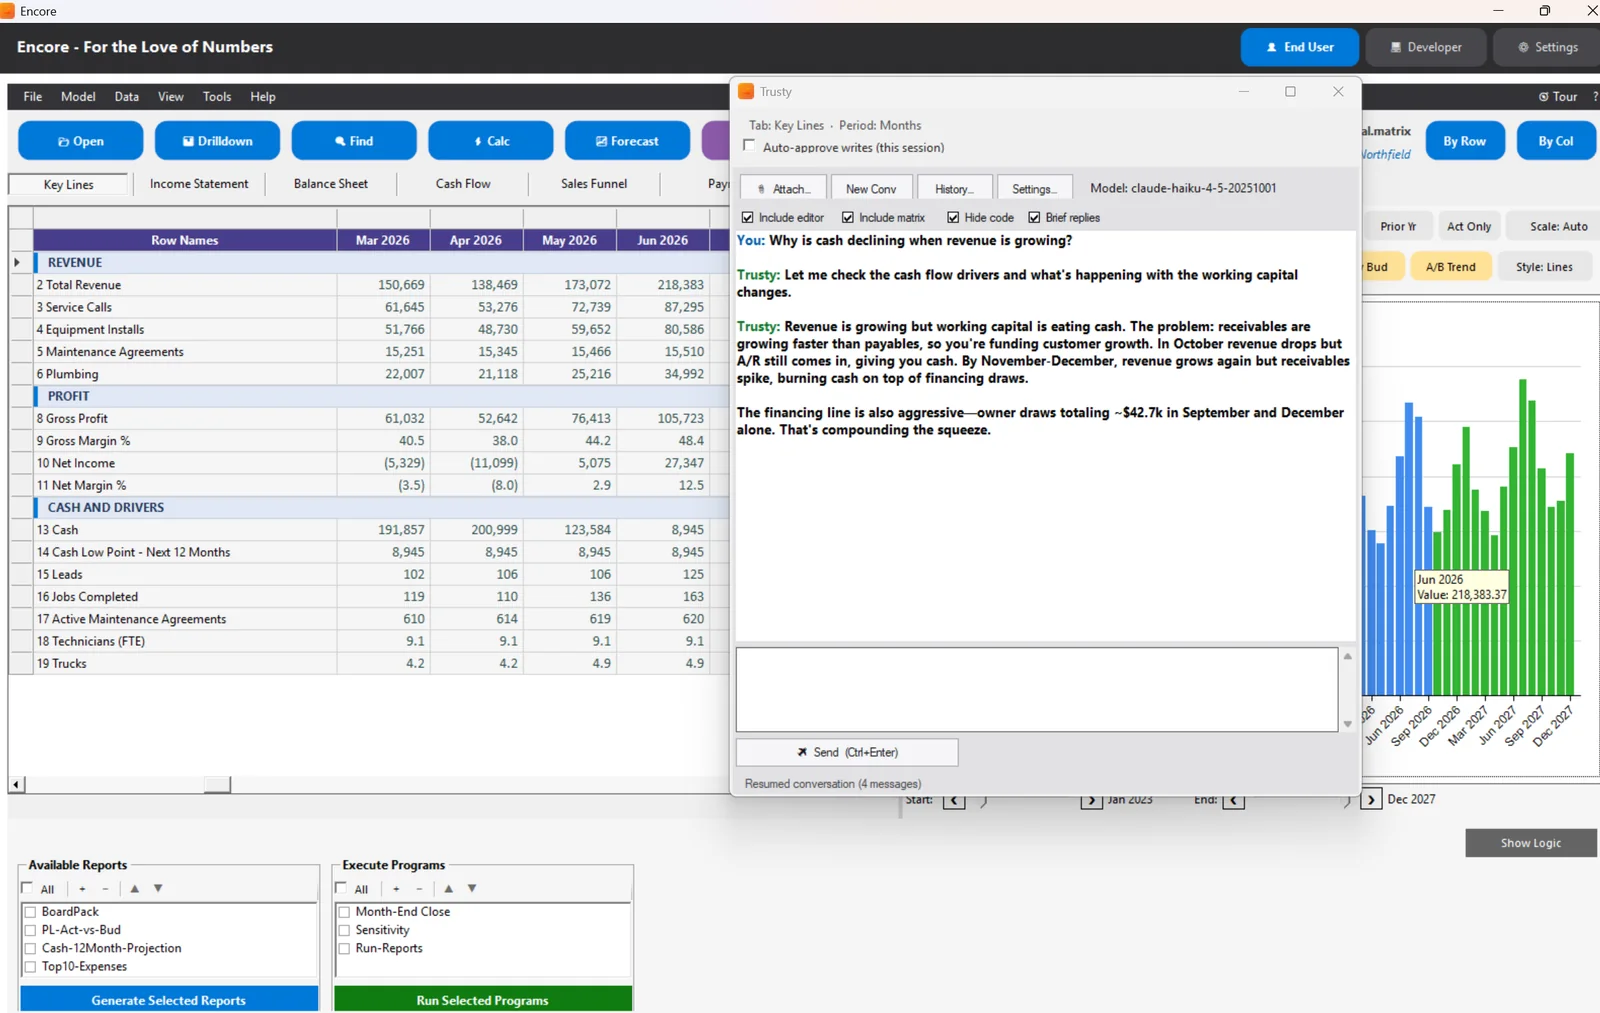Add a program with the plus icon in Execute Programs
The height and width of the screenshot is (1013, 1600).
[x=396, y=889]
